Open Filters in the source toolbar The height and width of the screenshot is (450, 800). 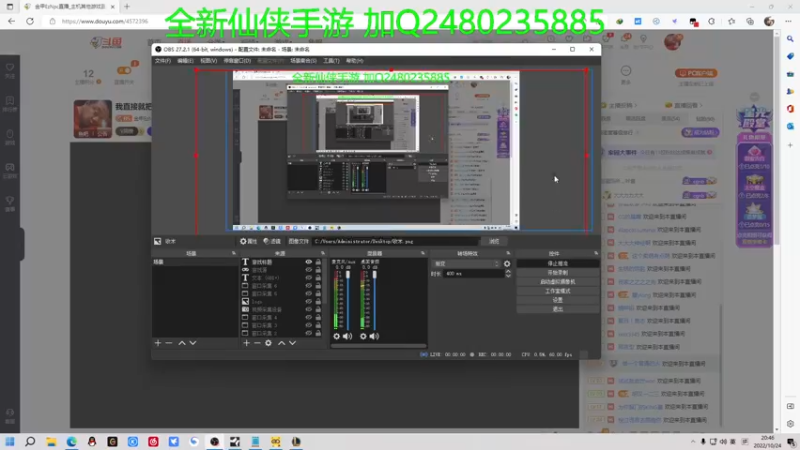click(272, 241)
